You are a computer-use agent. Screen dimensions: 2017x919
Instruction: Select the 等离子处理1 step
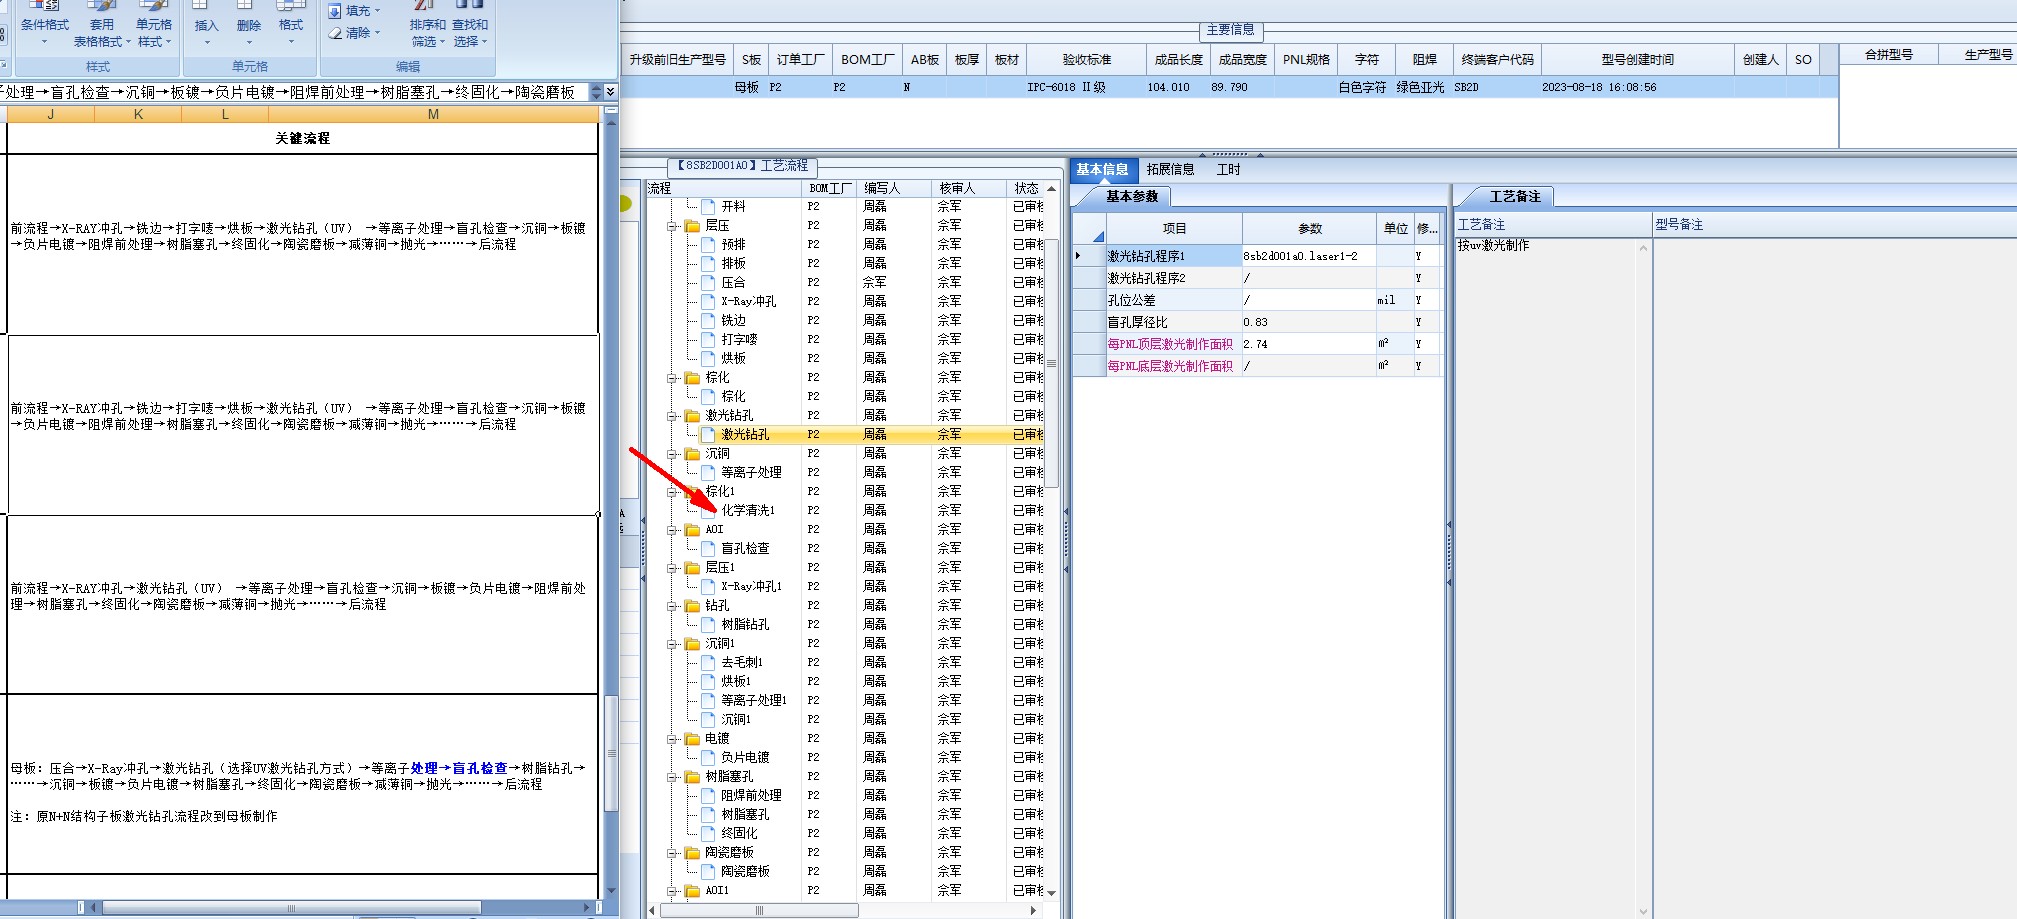pyautogui.click(x=754, y=700)
